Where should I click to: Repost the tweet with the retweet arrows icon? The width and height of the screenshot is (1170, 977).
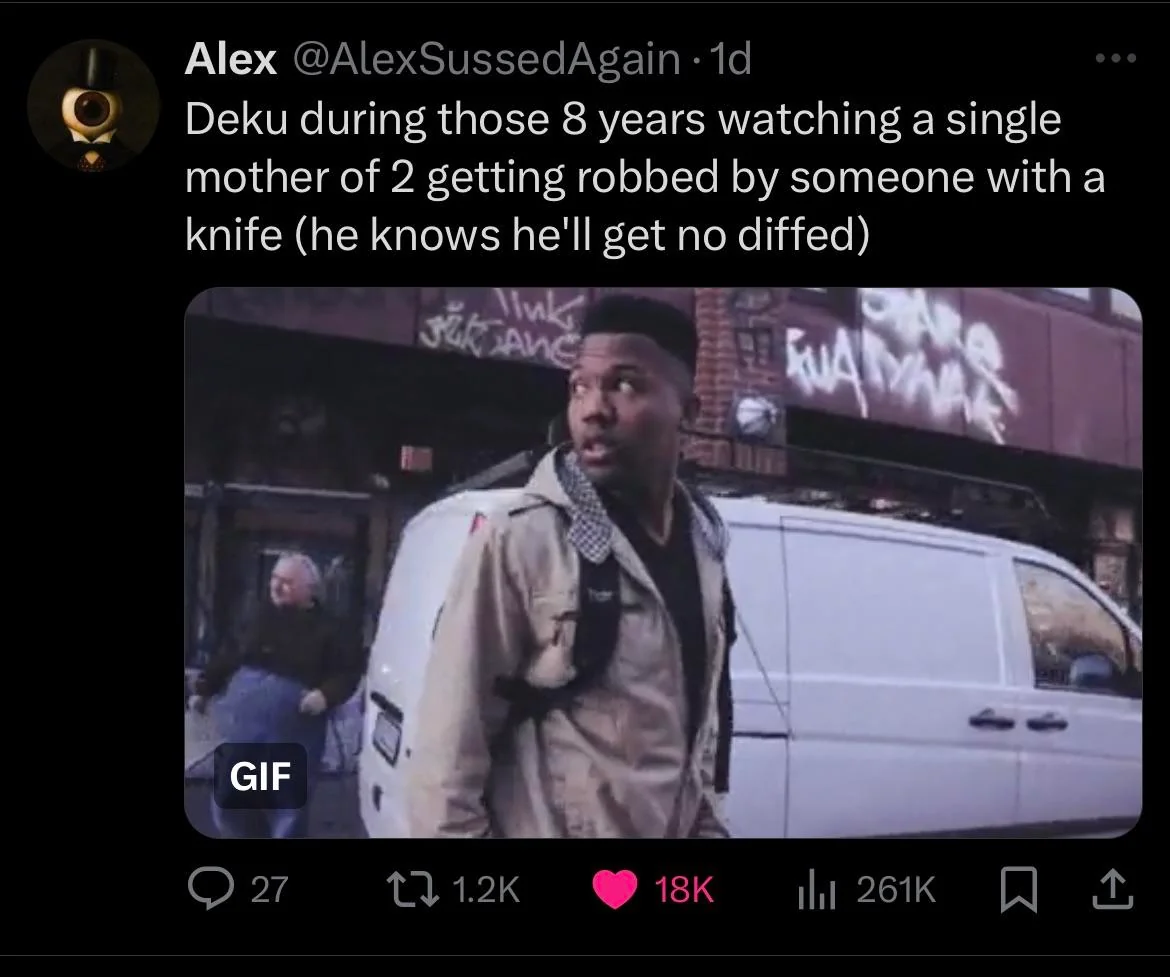pos(412,889)
